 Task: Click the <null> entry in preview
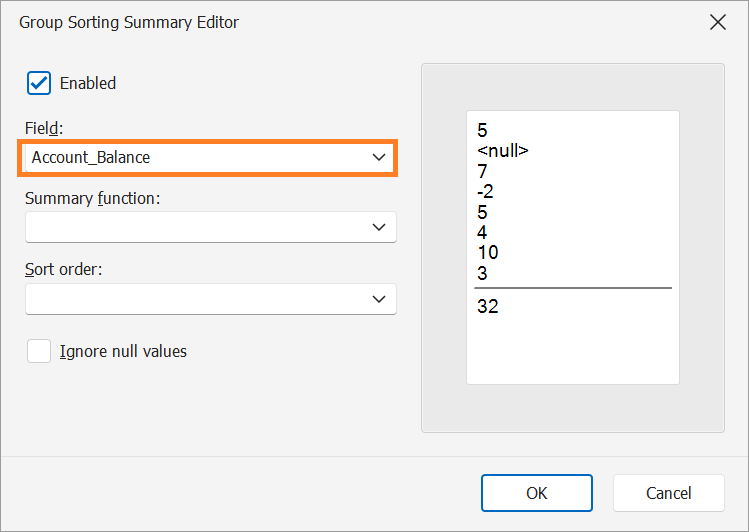(503, 151)
